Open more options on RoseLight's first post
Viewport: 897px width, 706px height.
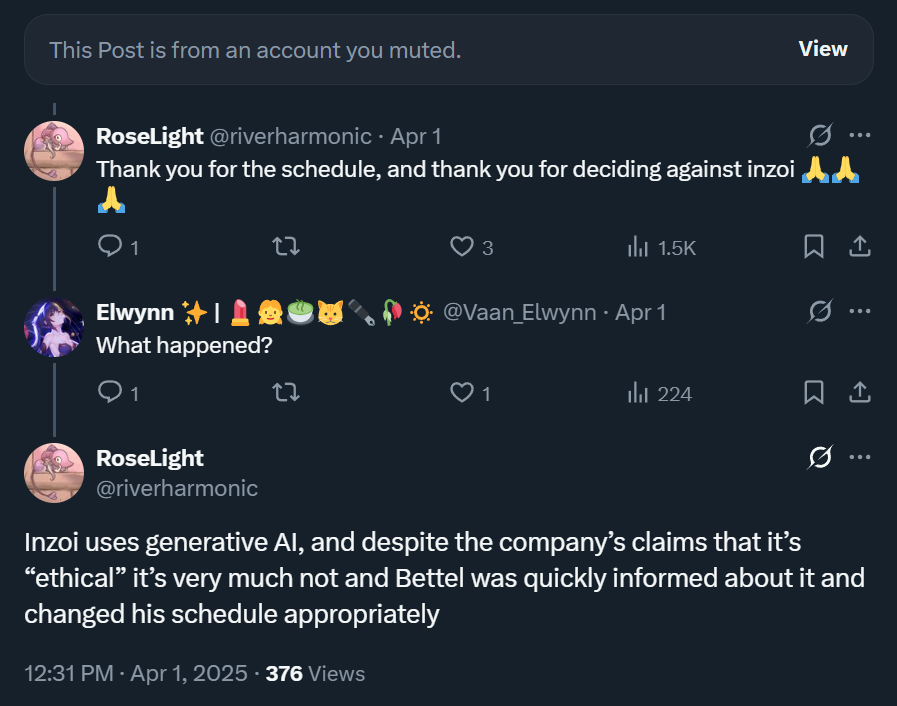(x=859, y=136)
